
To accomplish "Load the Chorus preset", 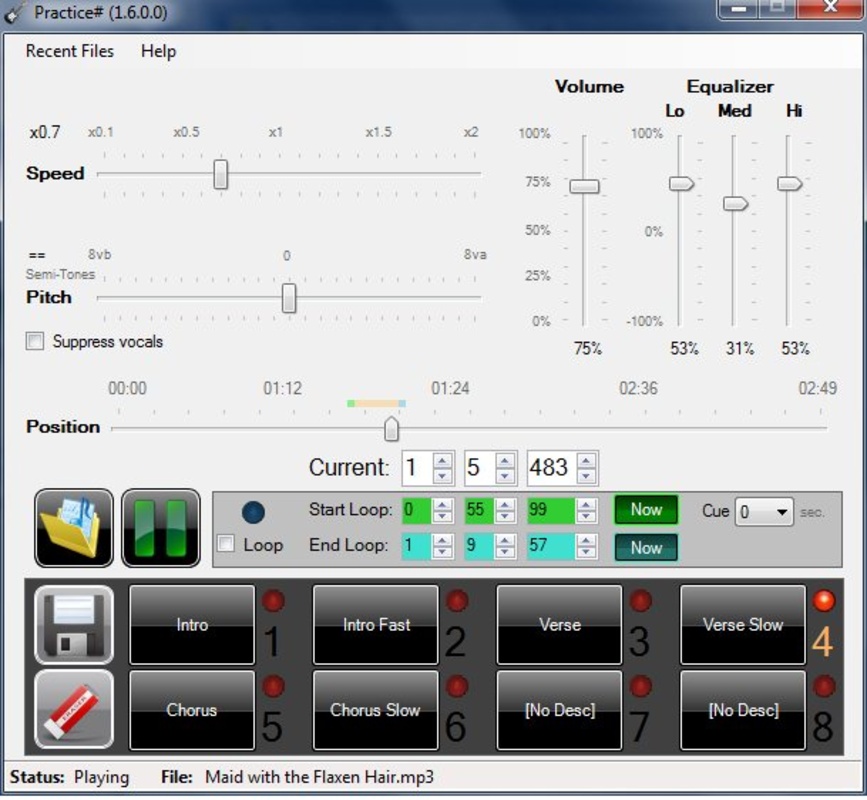I will pos(192,710).
